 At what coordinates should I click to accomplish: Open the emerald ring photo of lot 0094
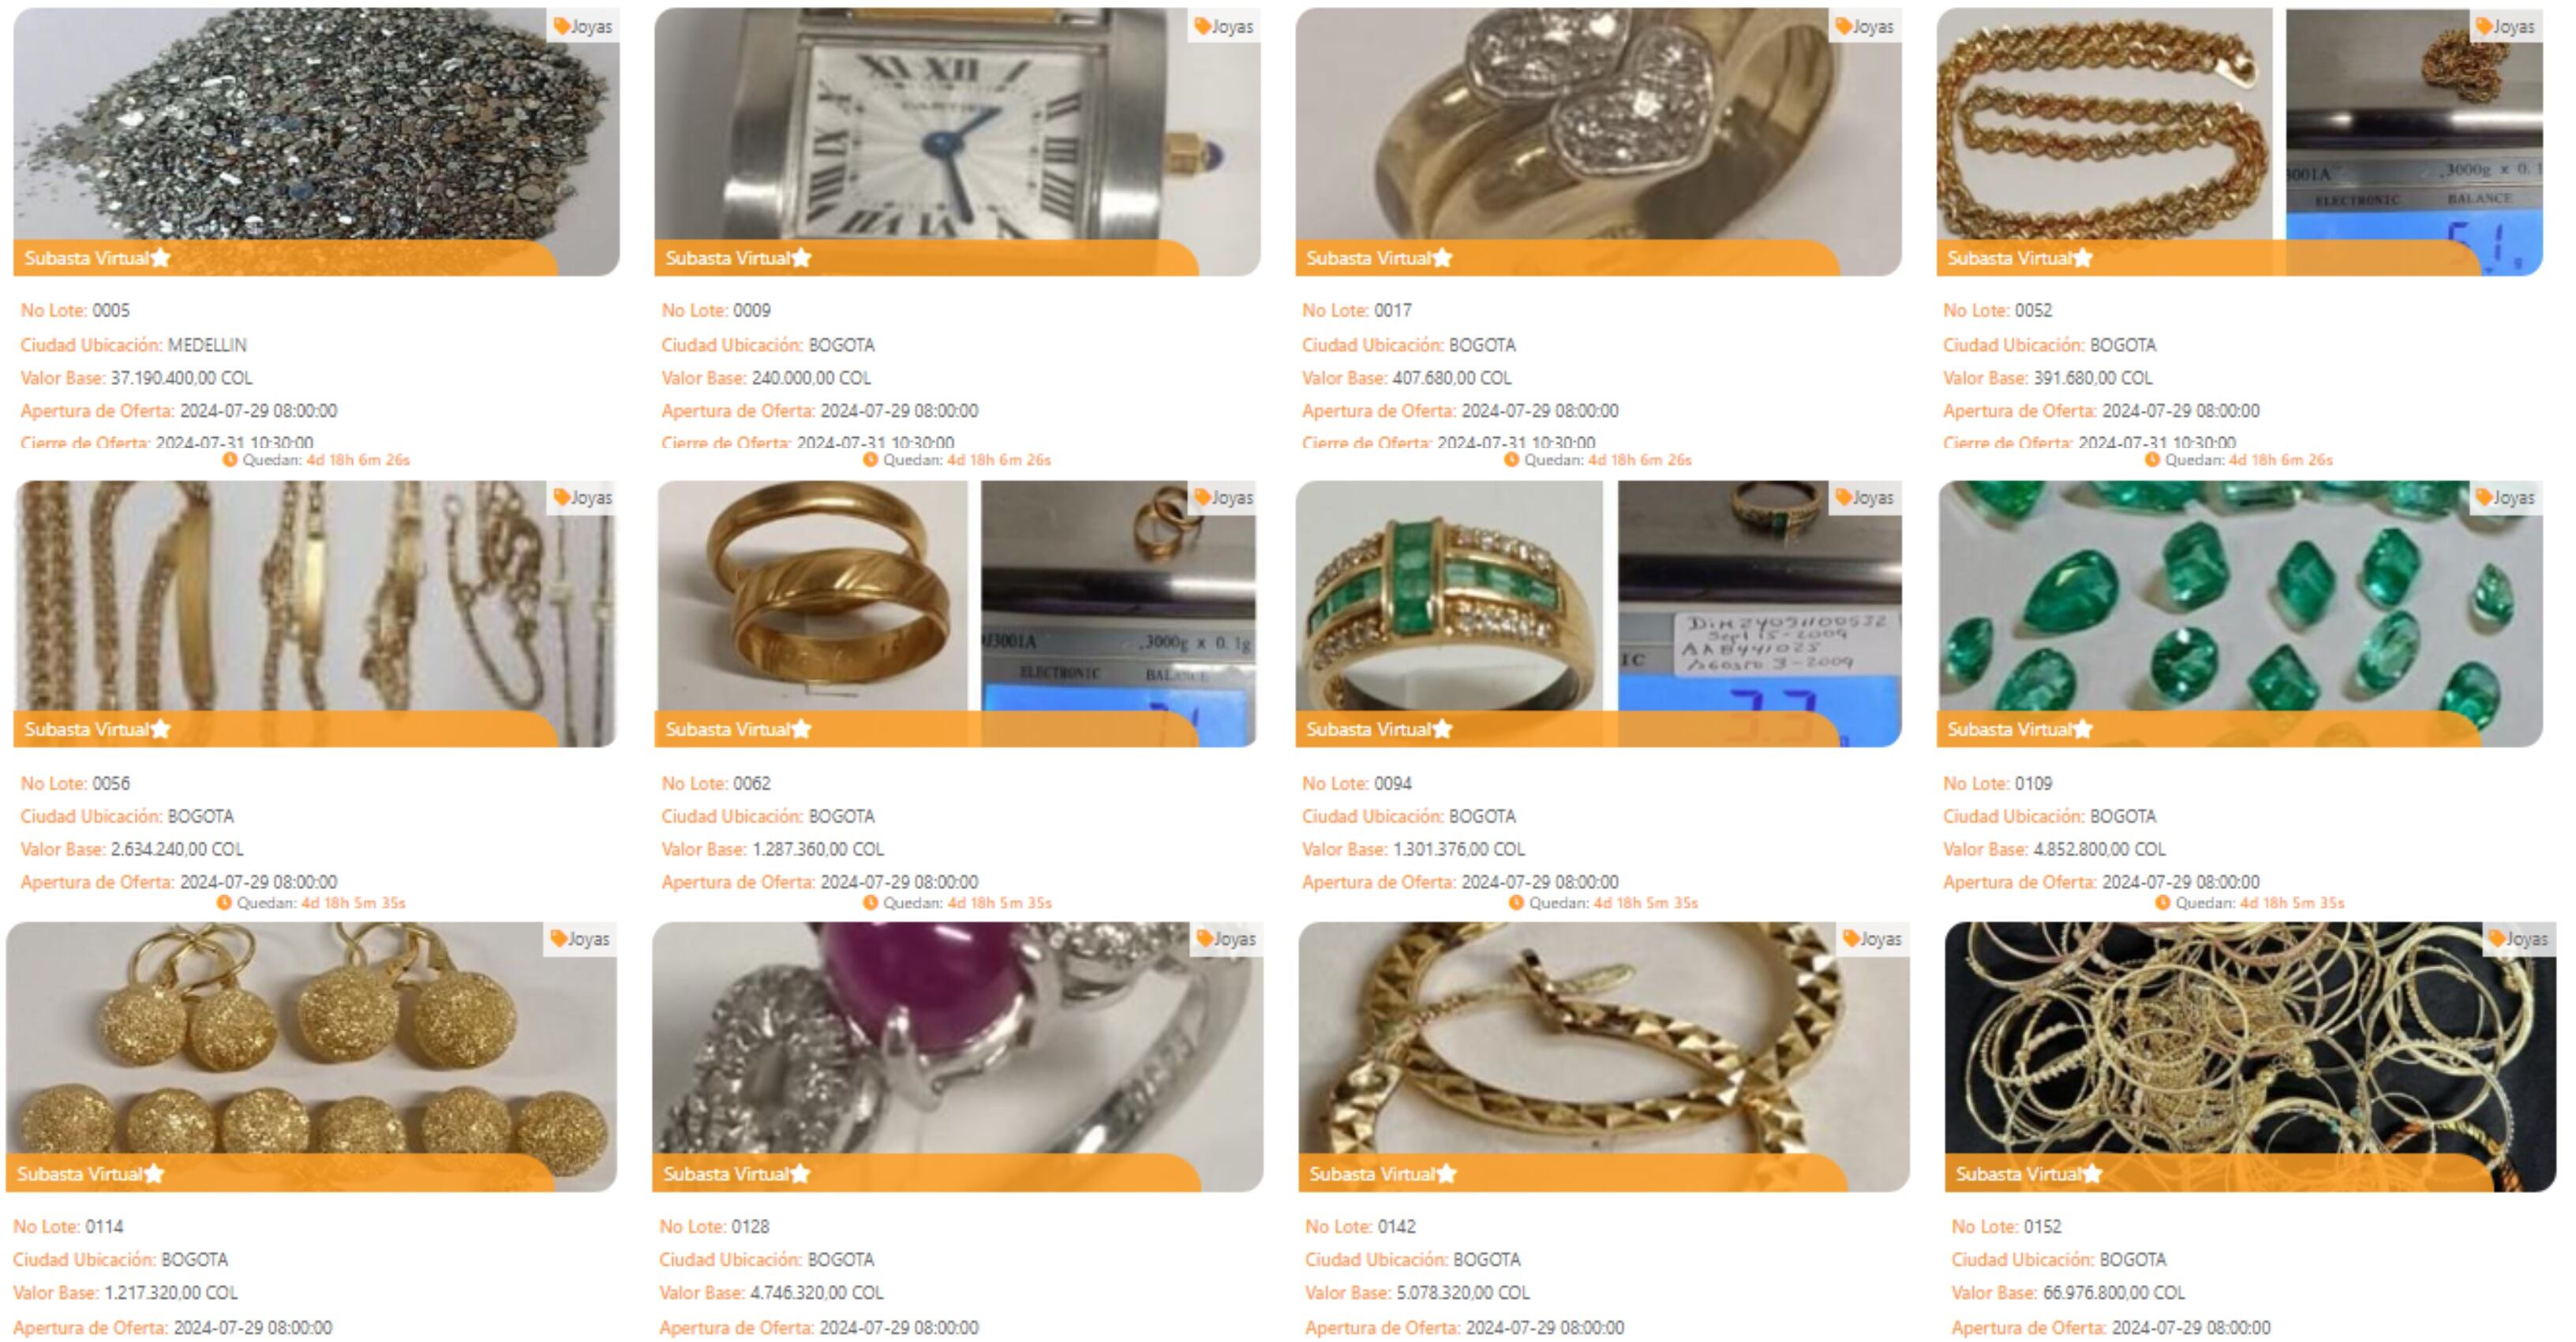click(1449, 596)
